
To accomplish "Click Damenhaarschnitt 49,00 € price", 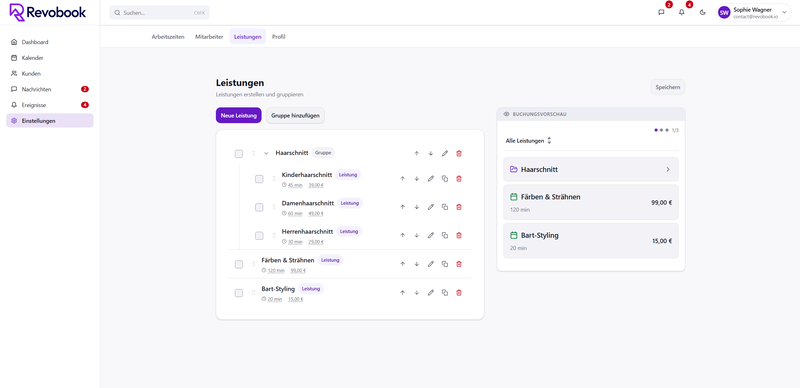I will [316, 213].
